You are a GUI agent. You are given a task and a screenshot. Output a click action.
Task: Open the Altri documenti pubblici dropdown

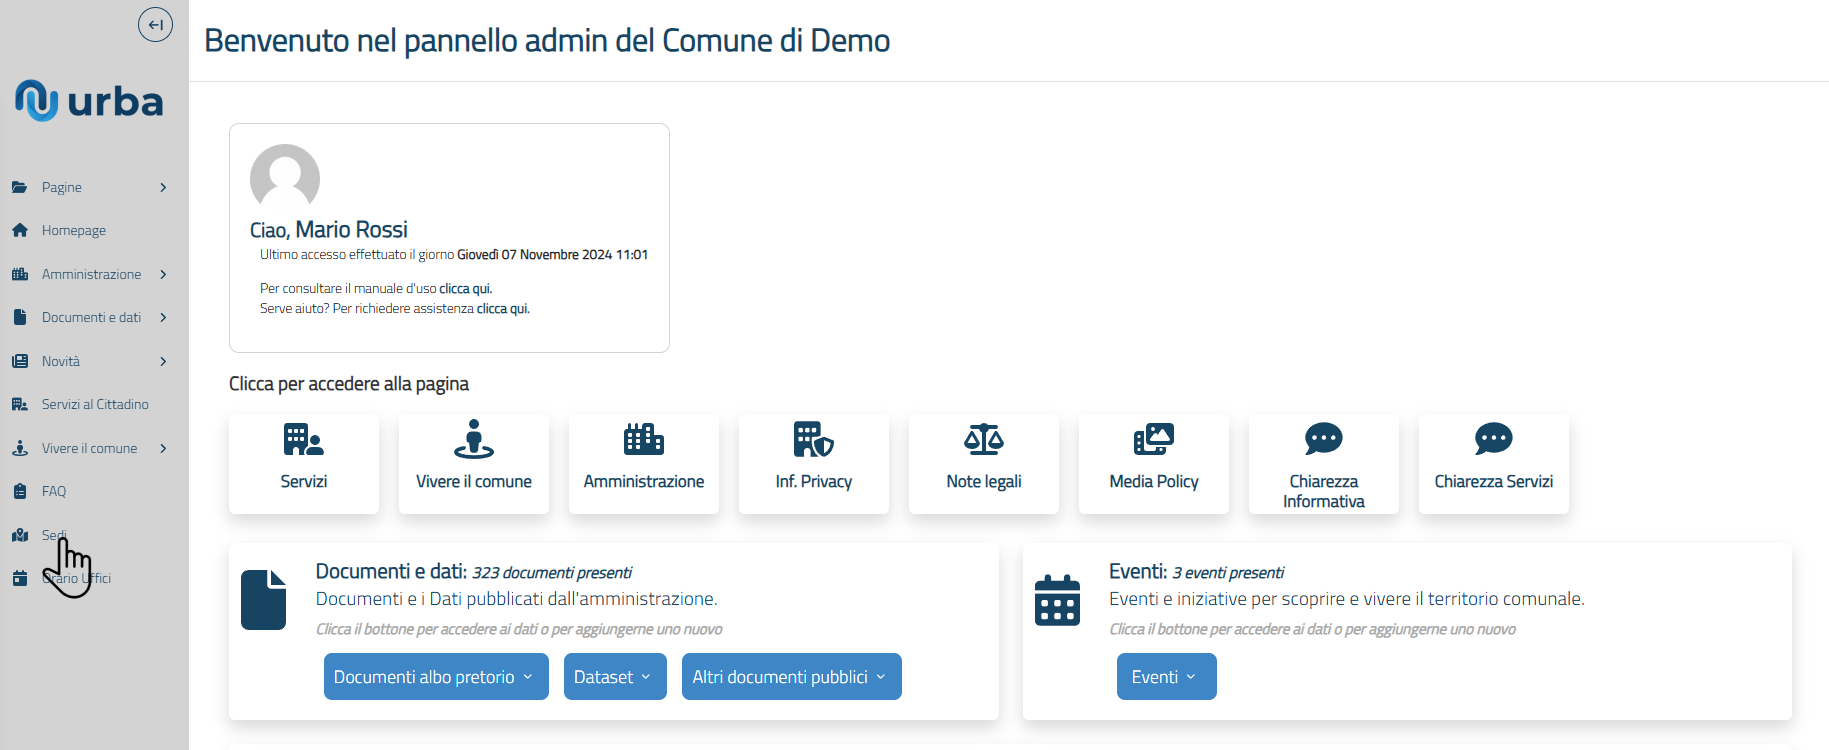[x=790, y=677]
